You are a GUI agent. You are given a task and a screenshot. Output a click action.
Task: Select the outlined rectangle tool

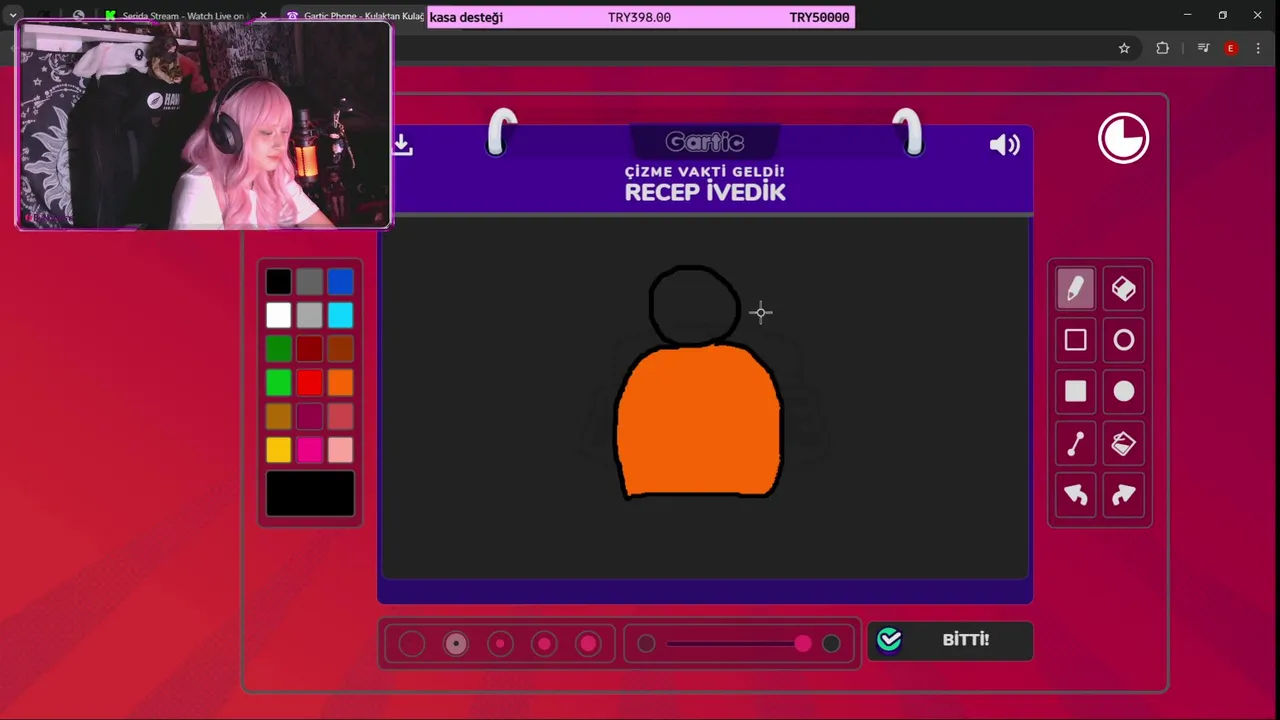pyautogui.click(x=1075, y=340)
